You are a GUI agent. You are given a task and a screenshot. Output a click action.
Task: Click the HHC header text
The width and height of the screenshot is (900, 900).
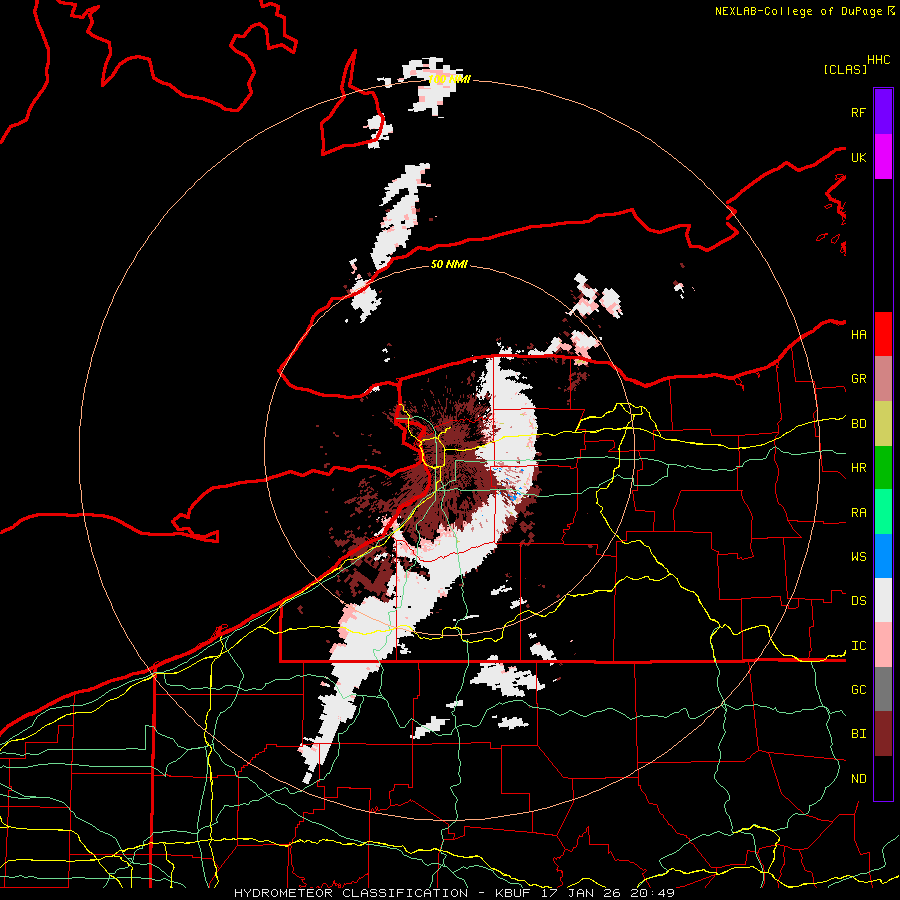coord(878,60)
